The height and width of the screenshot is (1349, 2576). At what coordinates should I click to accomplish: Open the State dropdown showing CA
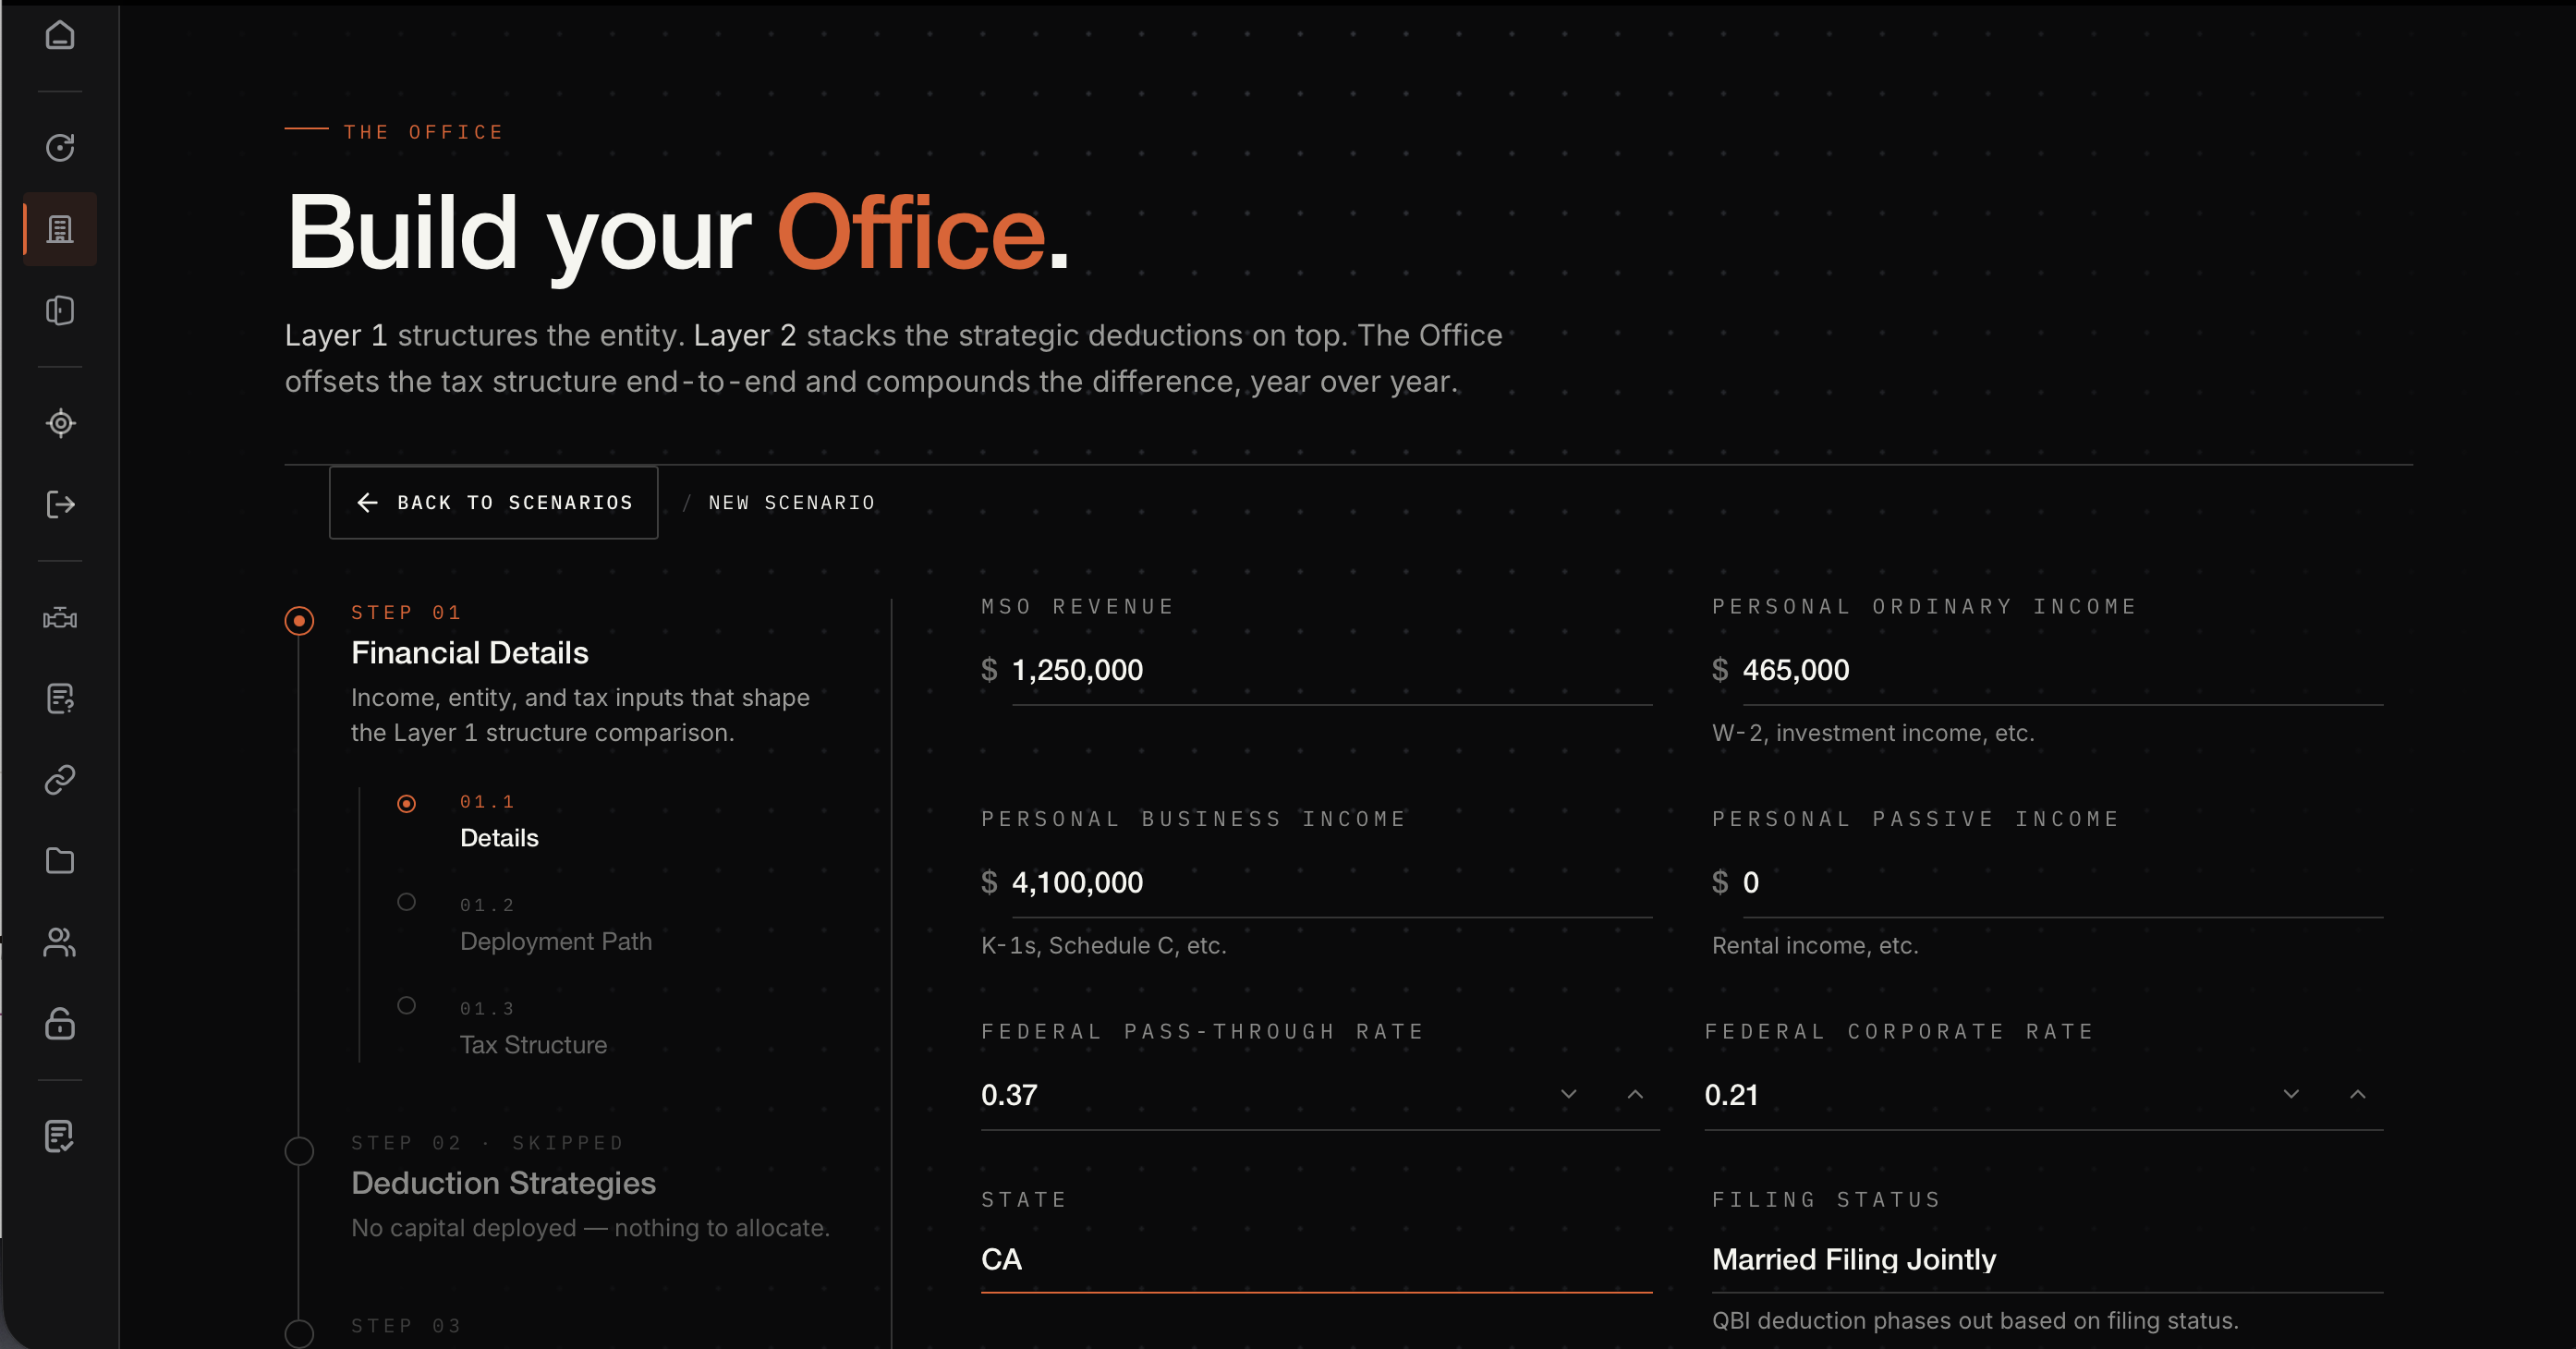(1316, 1259)
